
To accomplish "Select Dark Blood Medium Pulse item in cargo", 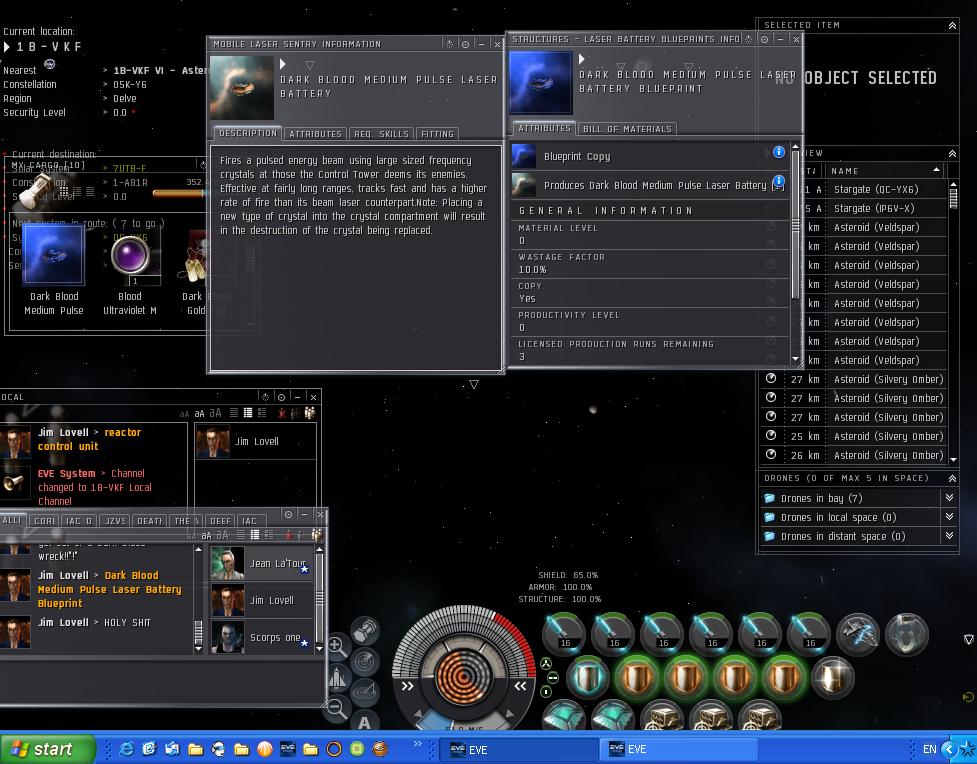I will pos(54,269).
